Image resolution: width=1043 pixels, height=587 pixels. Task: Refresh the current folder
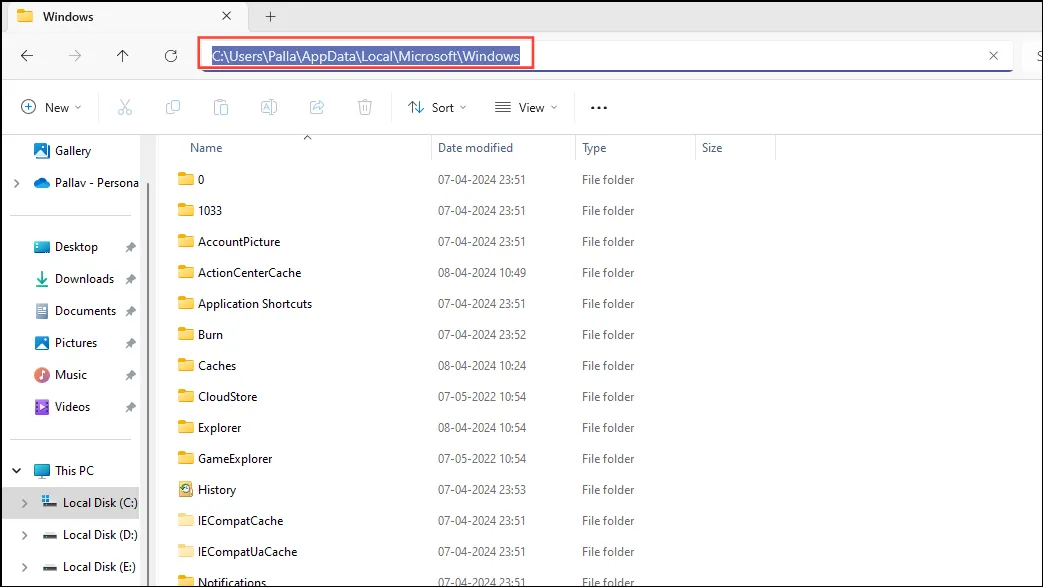point(171,56)
